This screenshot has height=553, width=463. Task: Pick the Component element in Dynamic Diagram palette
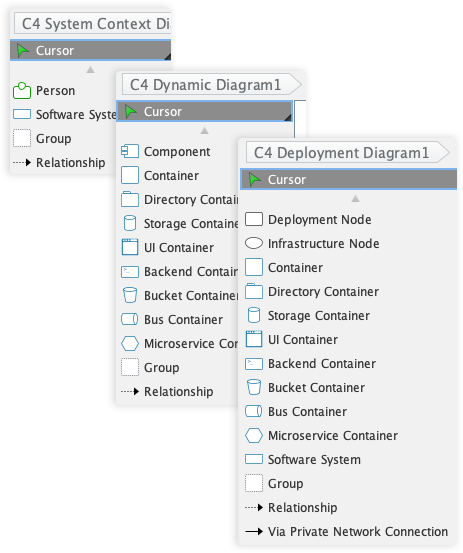[166, 152]
